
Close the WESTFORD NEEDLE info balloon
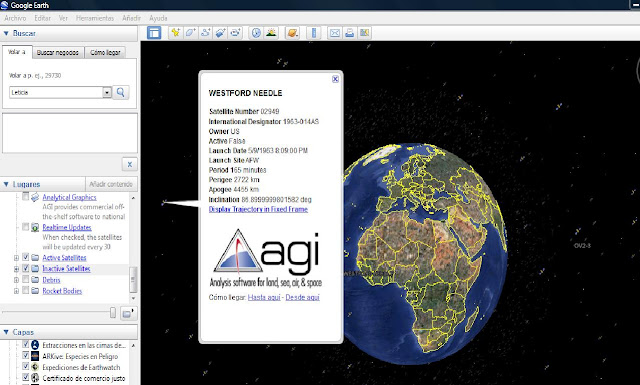[335, 79]
